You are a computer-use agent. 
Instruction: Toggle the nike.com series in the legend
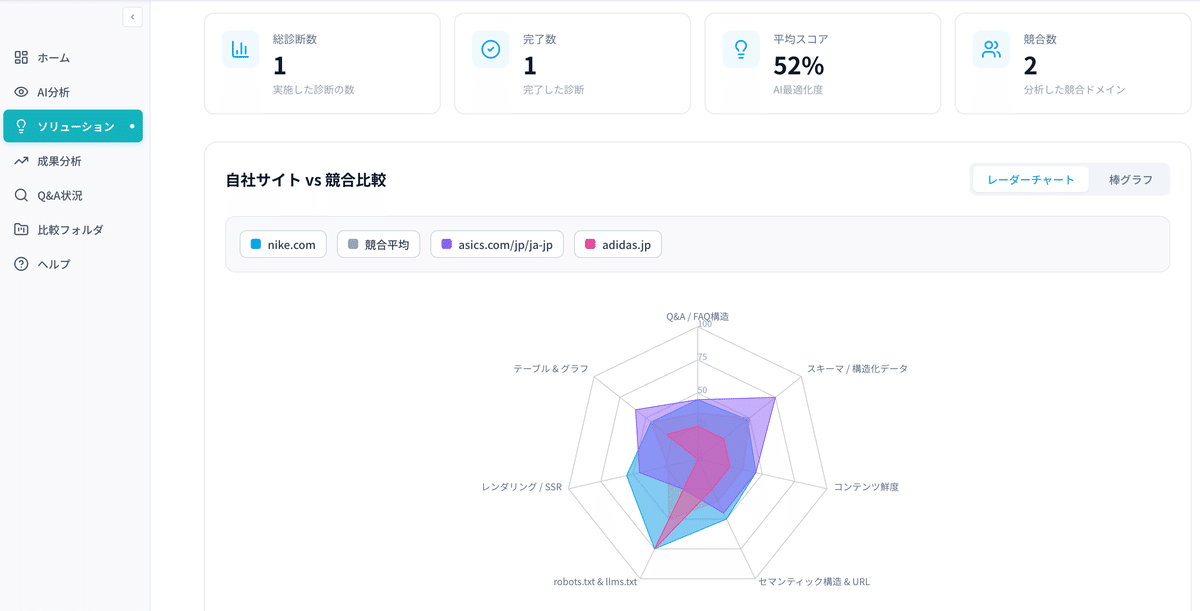(x=283, y=243)
